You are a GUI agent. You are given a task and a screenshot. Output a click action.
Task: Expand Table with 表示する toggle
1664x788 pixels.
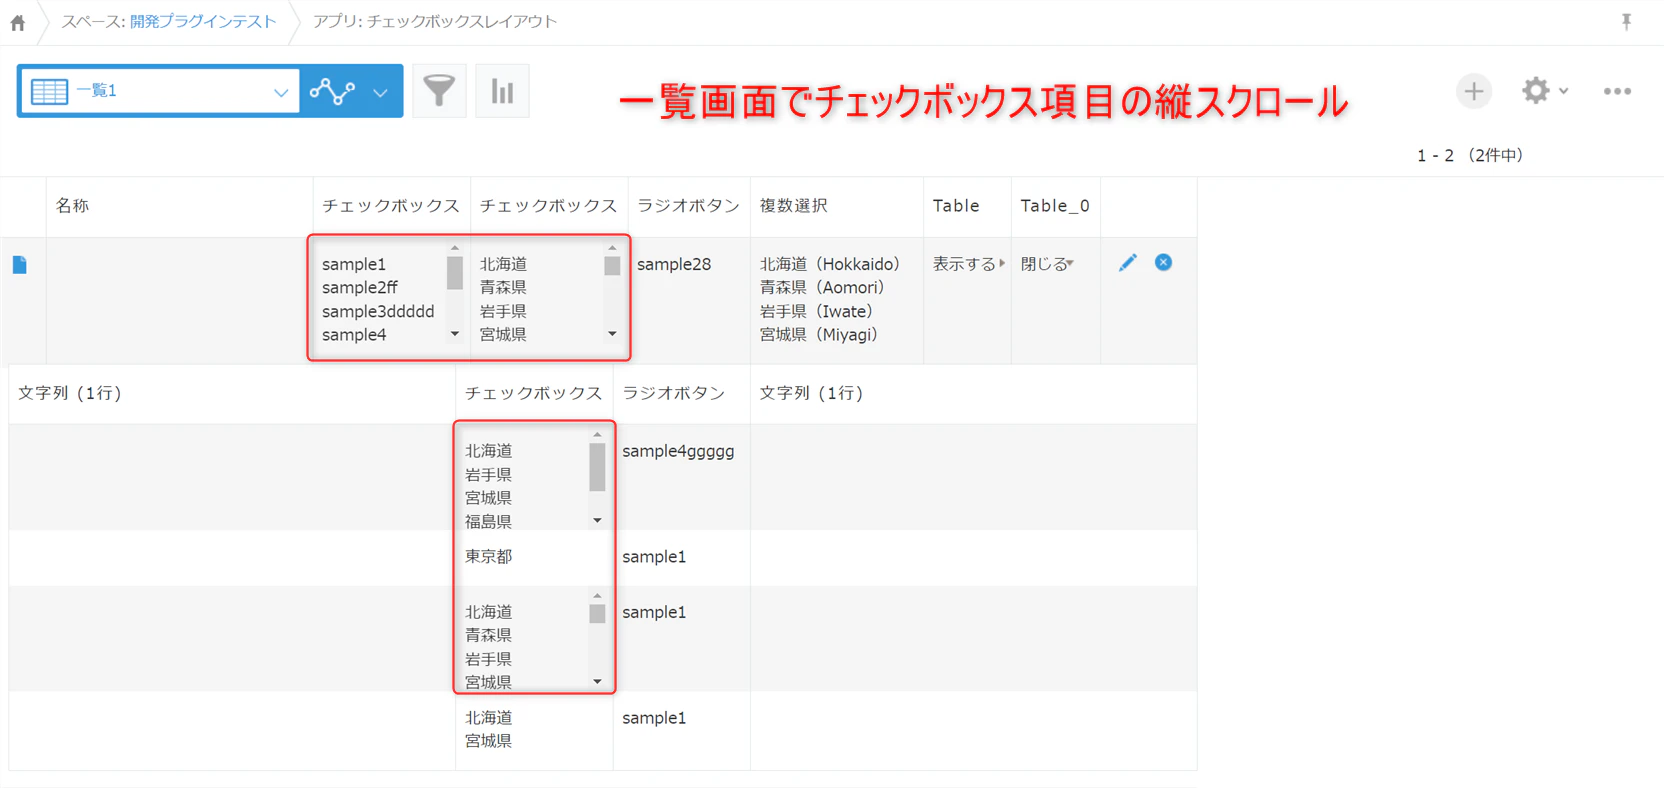pyautogui.click(x=968, y=264)
